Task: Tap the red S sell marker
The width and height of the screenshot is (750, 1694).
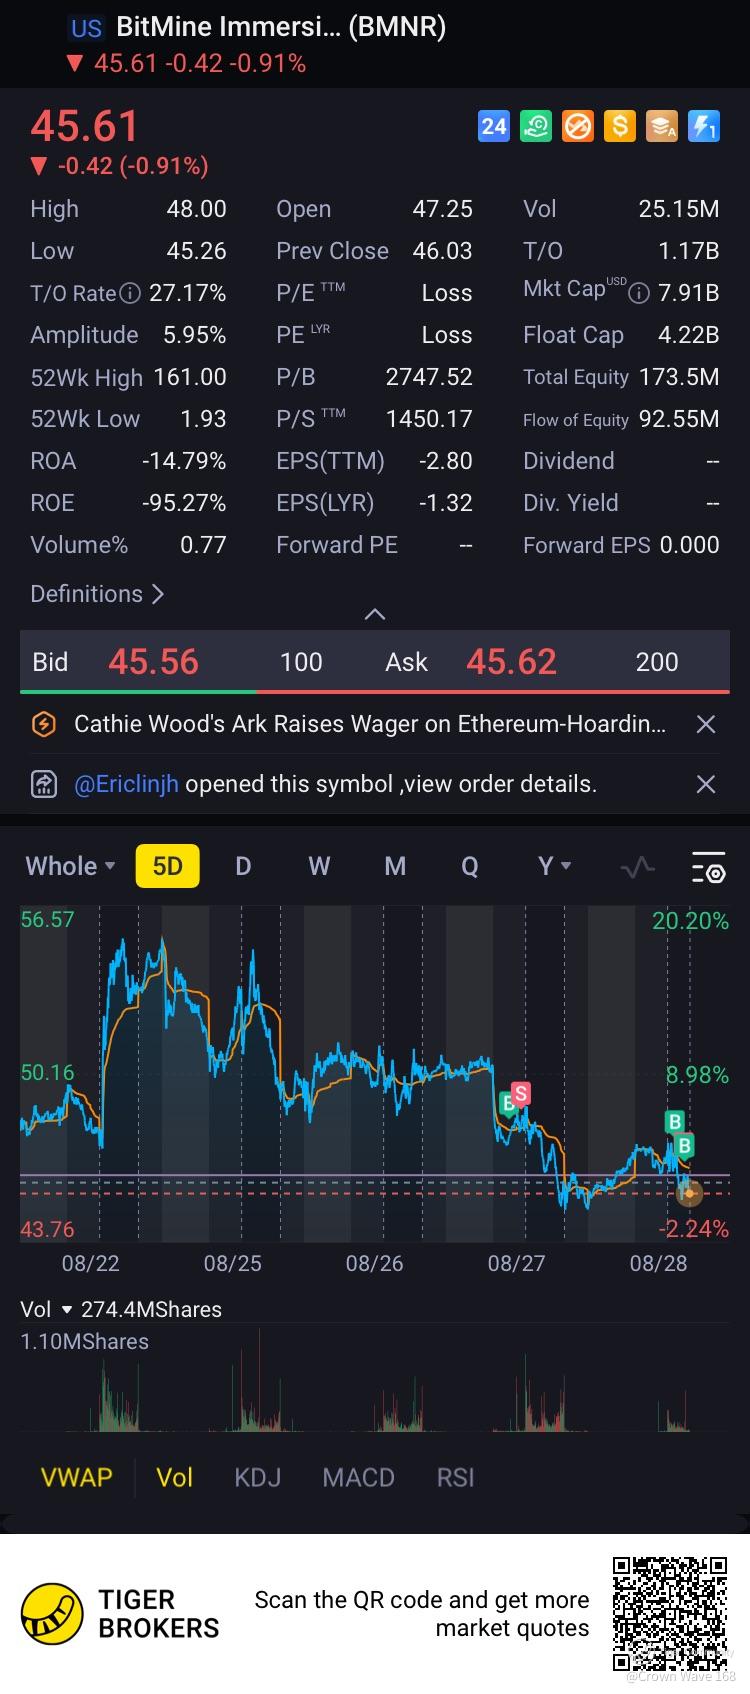Action: click(521, 1093)
